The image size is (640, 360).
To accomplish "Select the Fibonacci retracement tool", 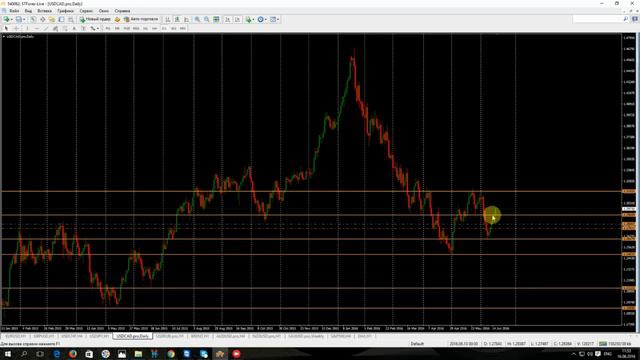I will (x=65, y=28).
